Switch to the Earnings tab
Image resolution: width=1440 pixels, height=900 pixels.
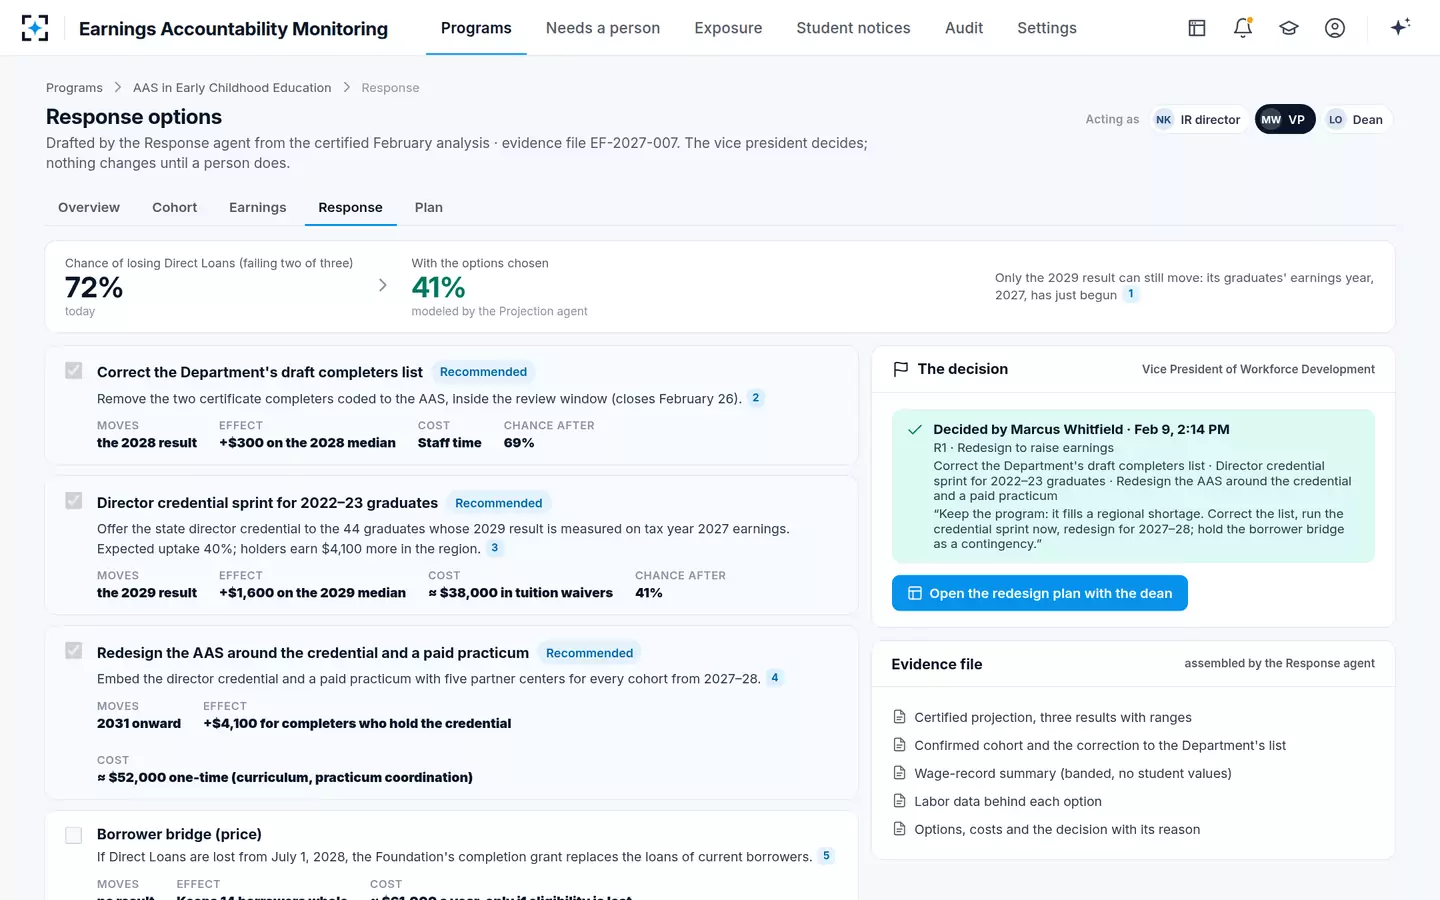click(258, 208)
